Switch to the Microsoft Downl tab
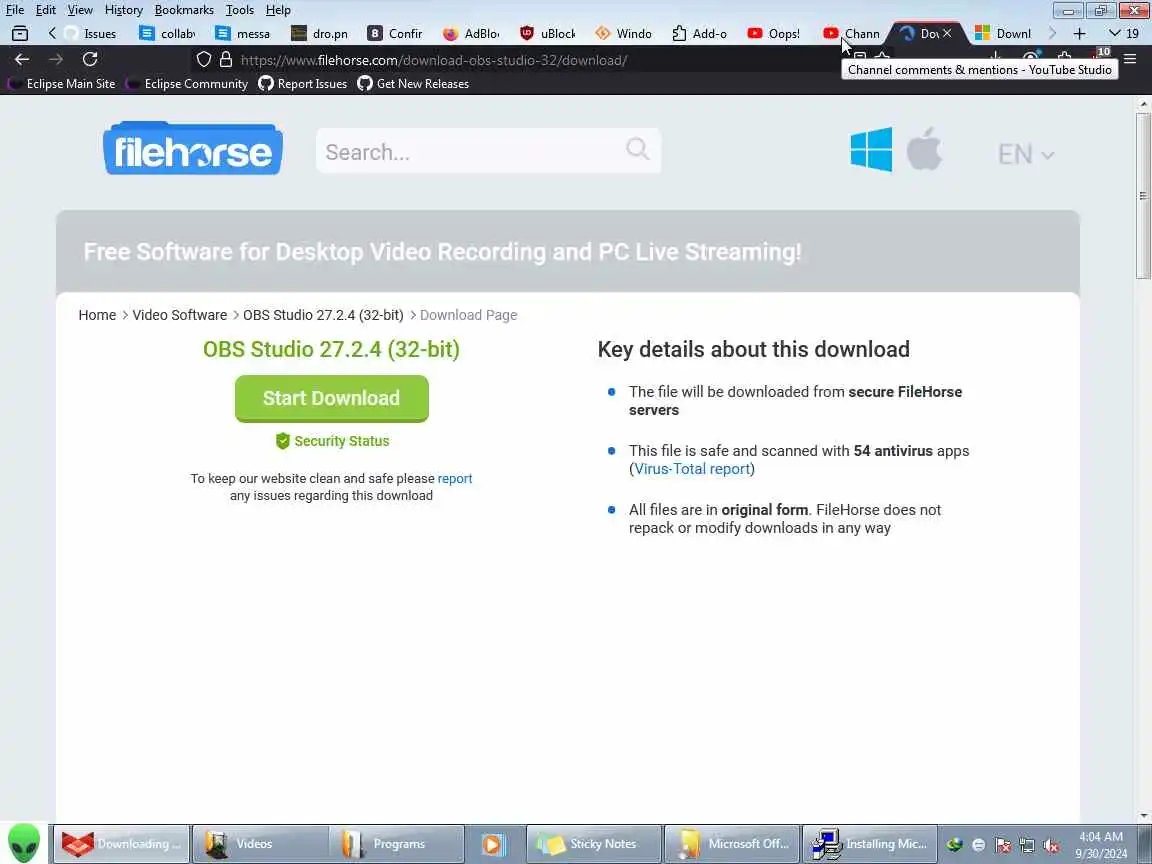The width and height of the screenshot is (1152, 864). [1005, 34]
